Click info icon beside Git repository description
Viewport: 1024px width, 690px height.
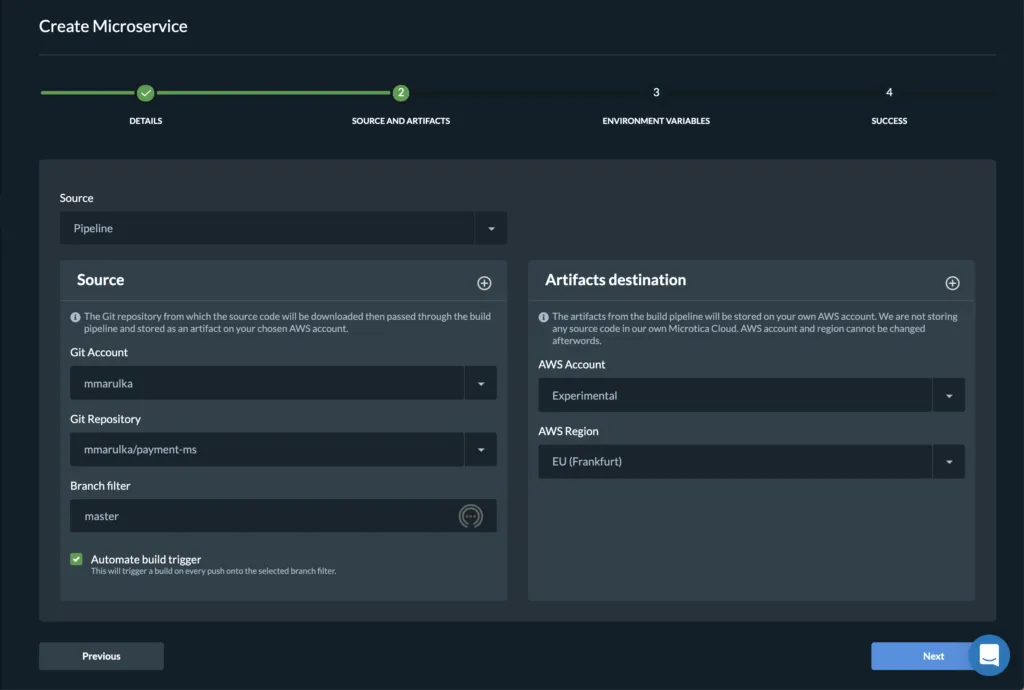pos(75,317)
